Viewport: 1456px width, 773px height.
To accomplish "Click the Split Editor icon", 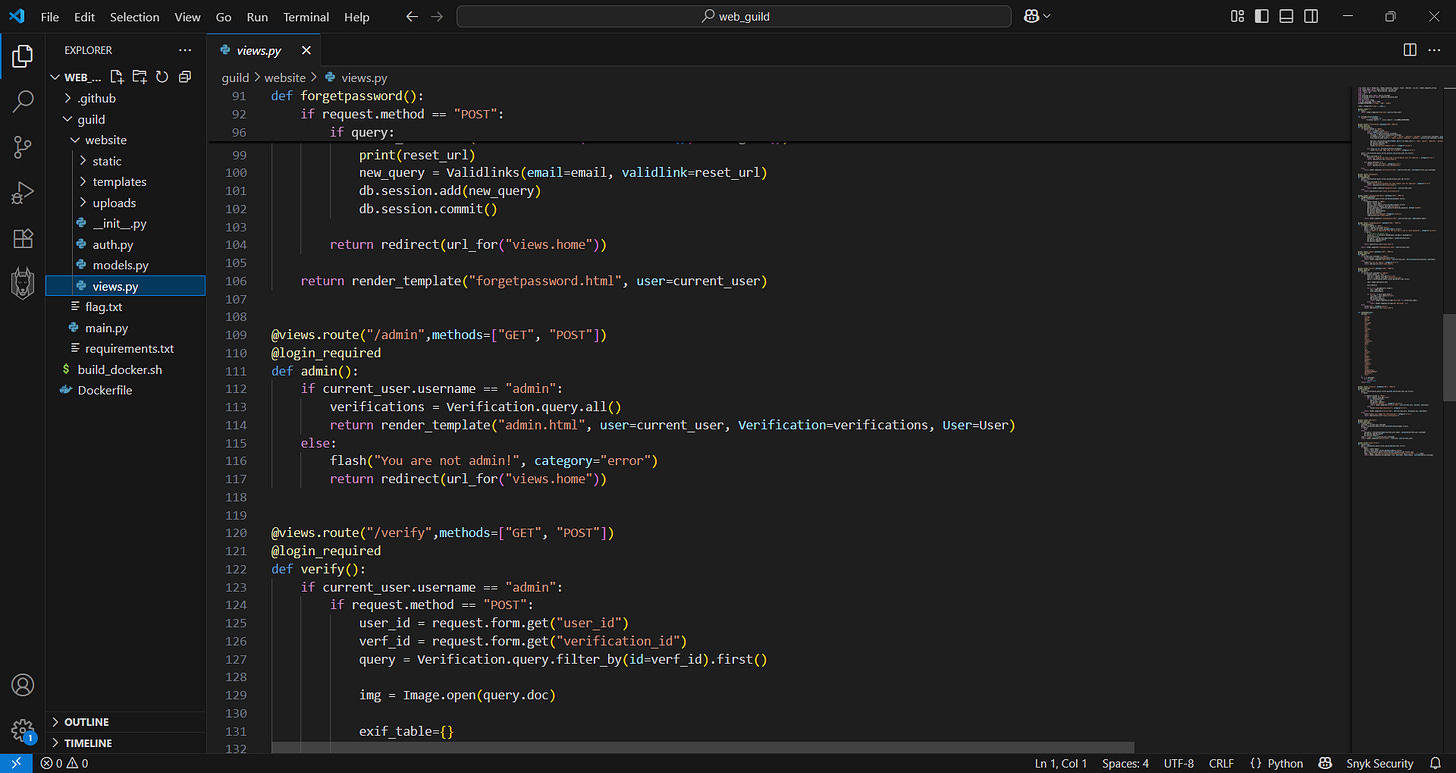I will tap(1410, 50).
